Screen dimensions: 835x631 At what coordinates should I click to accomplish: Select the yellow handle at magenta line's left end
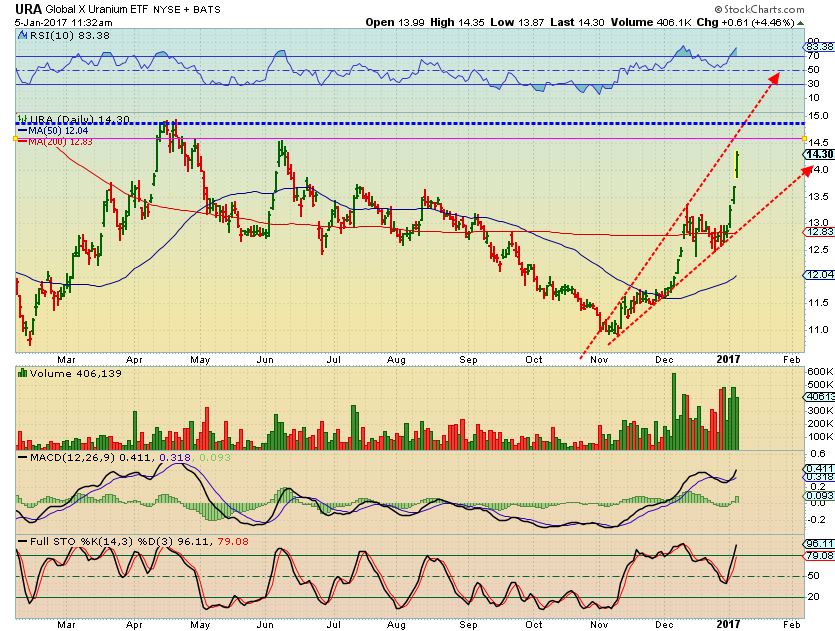click(x=15, y=138)
